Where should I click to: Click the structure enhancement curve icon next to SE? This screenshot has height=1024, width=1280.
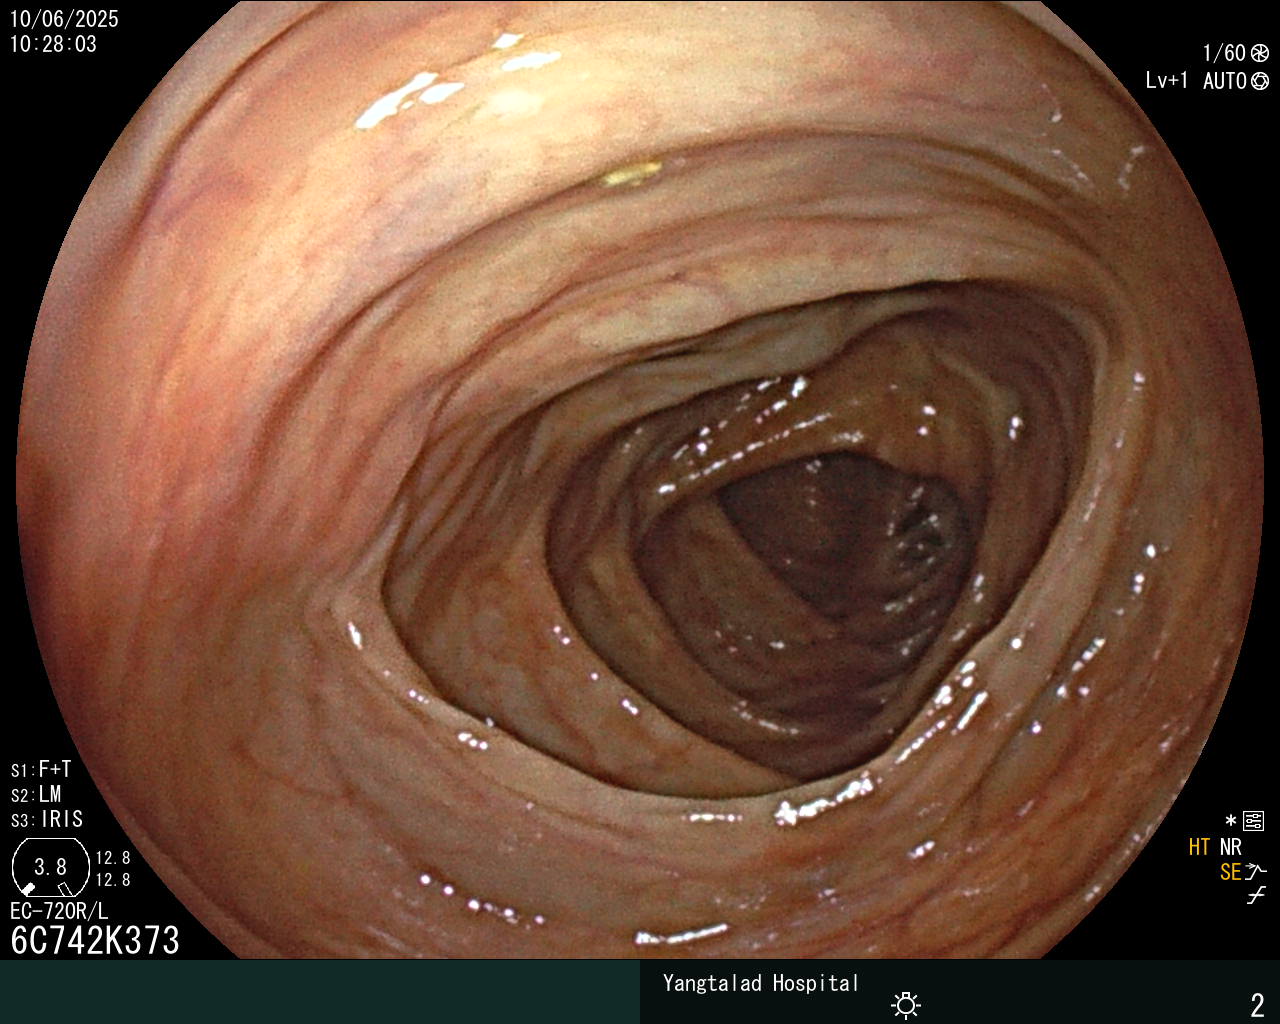point(1256,871)
